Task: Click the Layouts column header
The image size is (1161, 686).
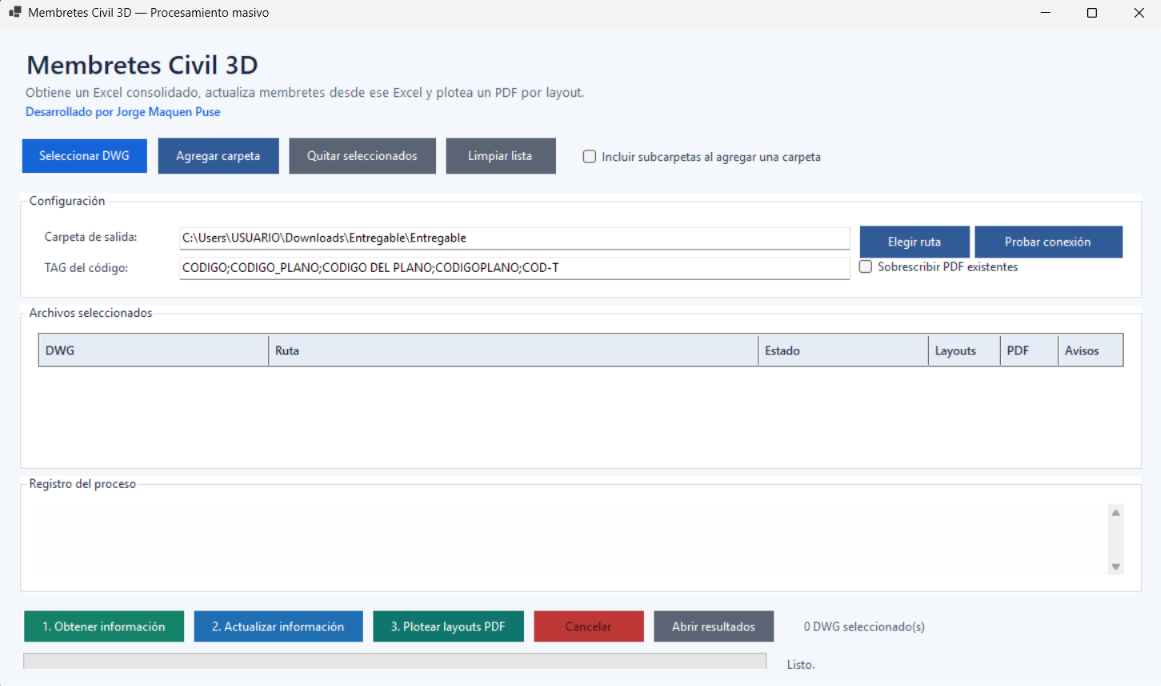Action: [x=965, y=350]
